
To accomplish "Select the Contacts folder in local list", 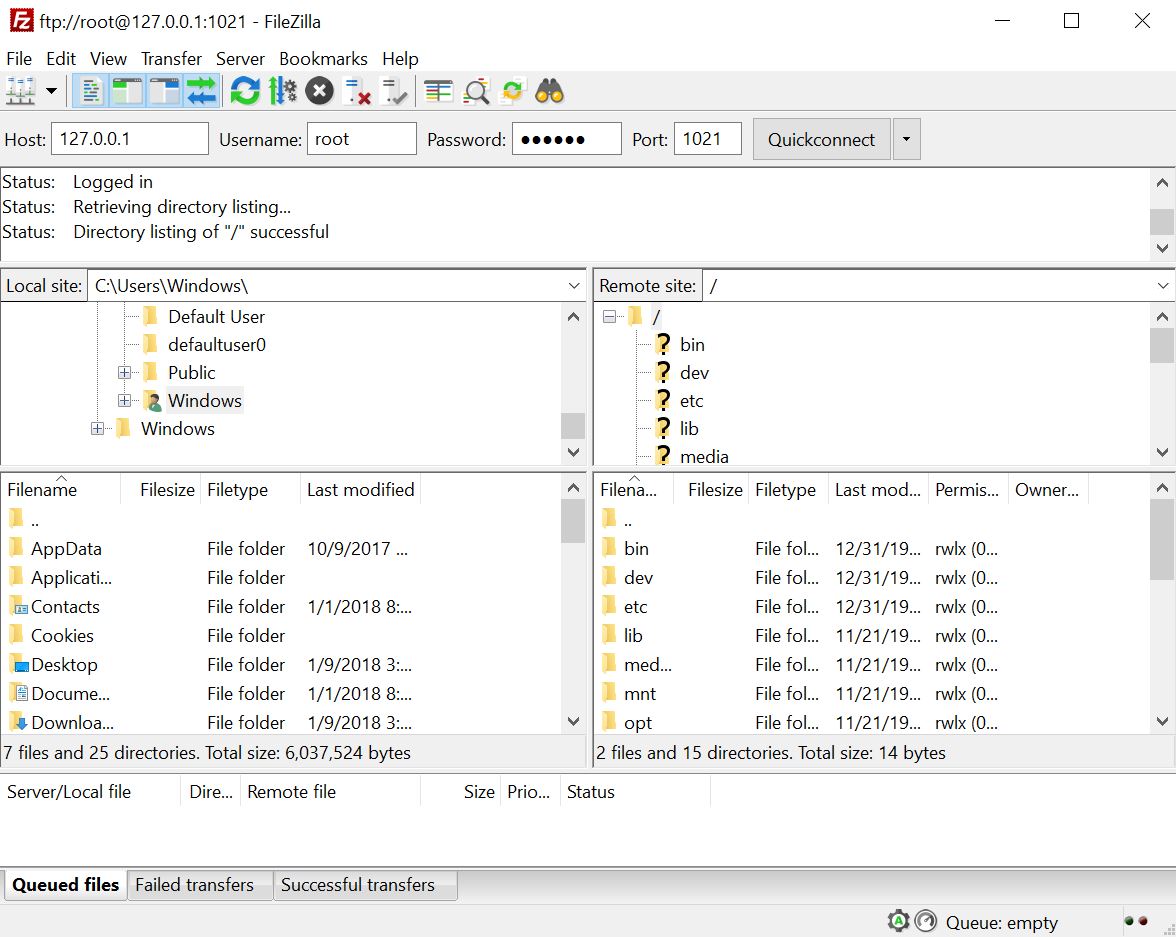I will [65, 607].
